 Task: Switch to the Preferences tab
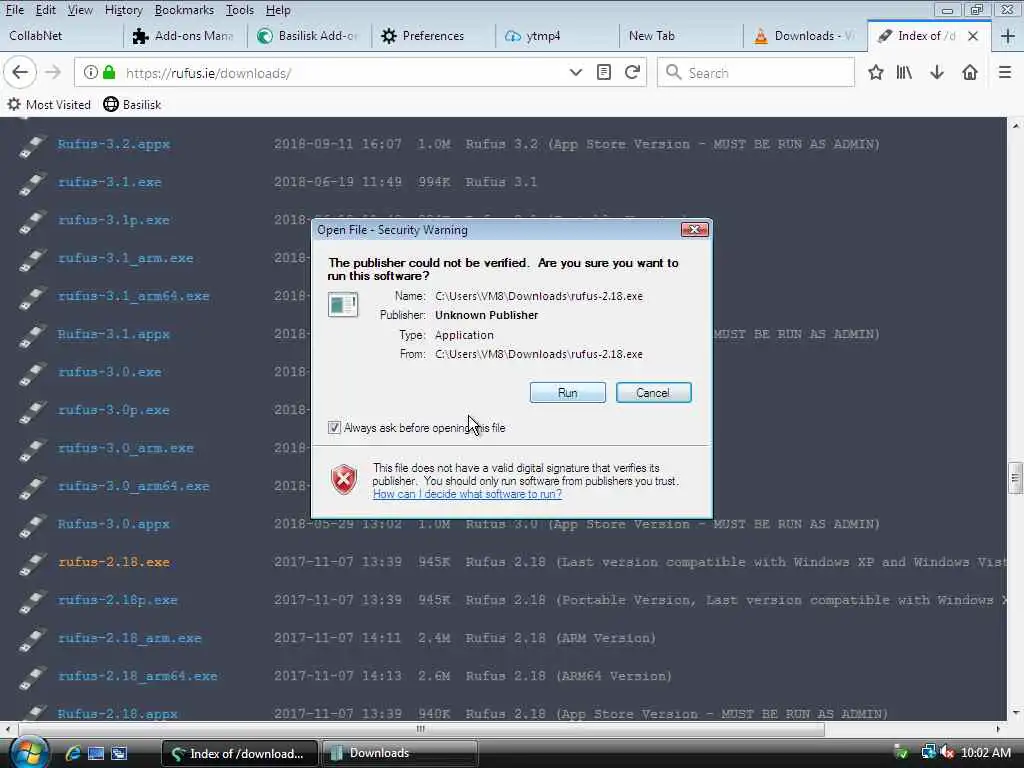(x=434, y=36)
